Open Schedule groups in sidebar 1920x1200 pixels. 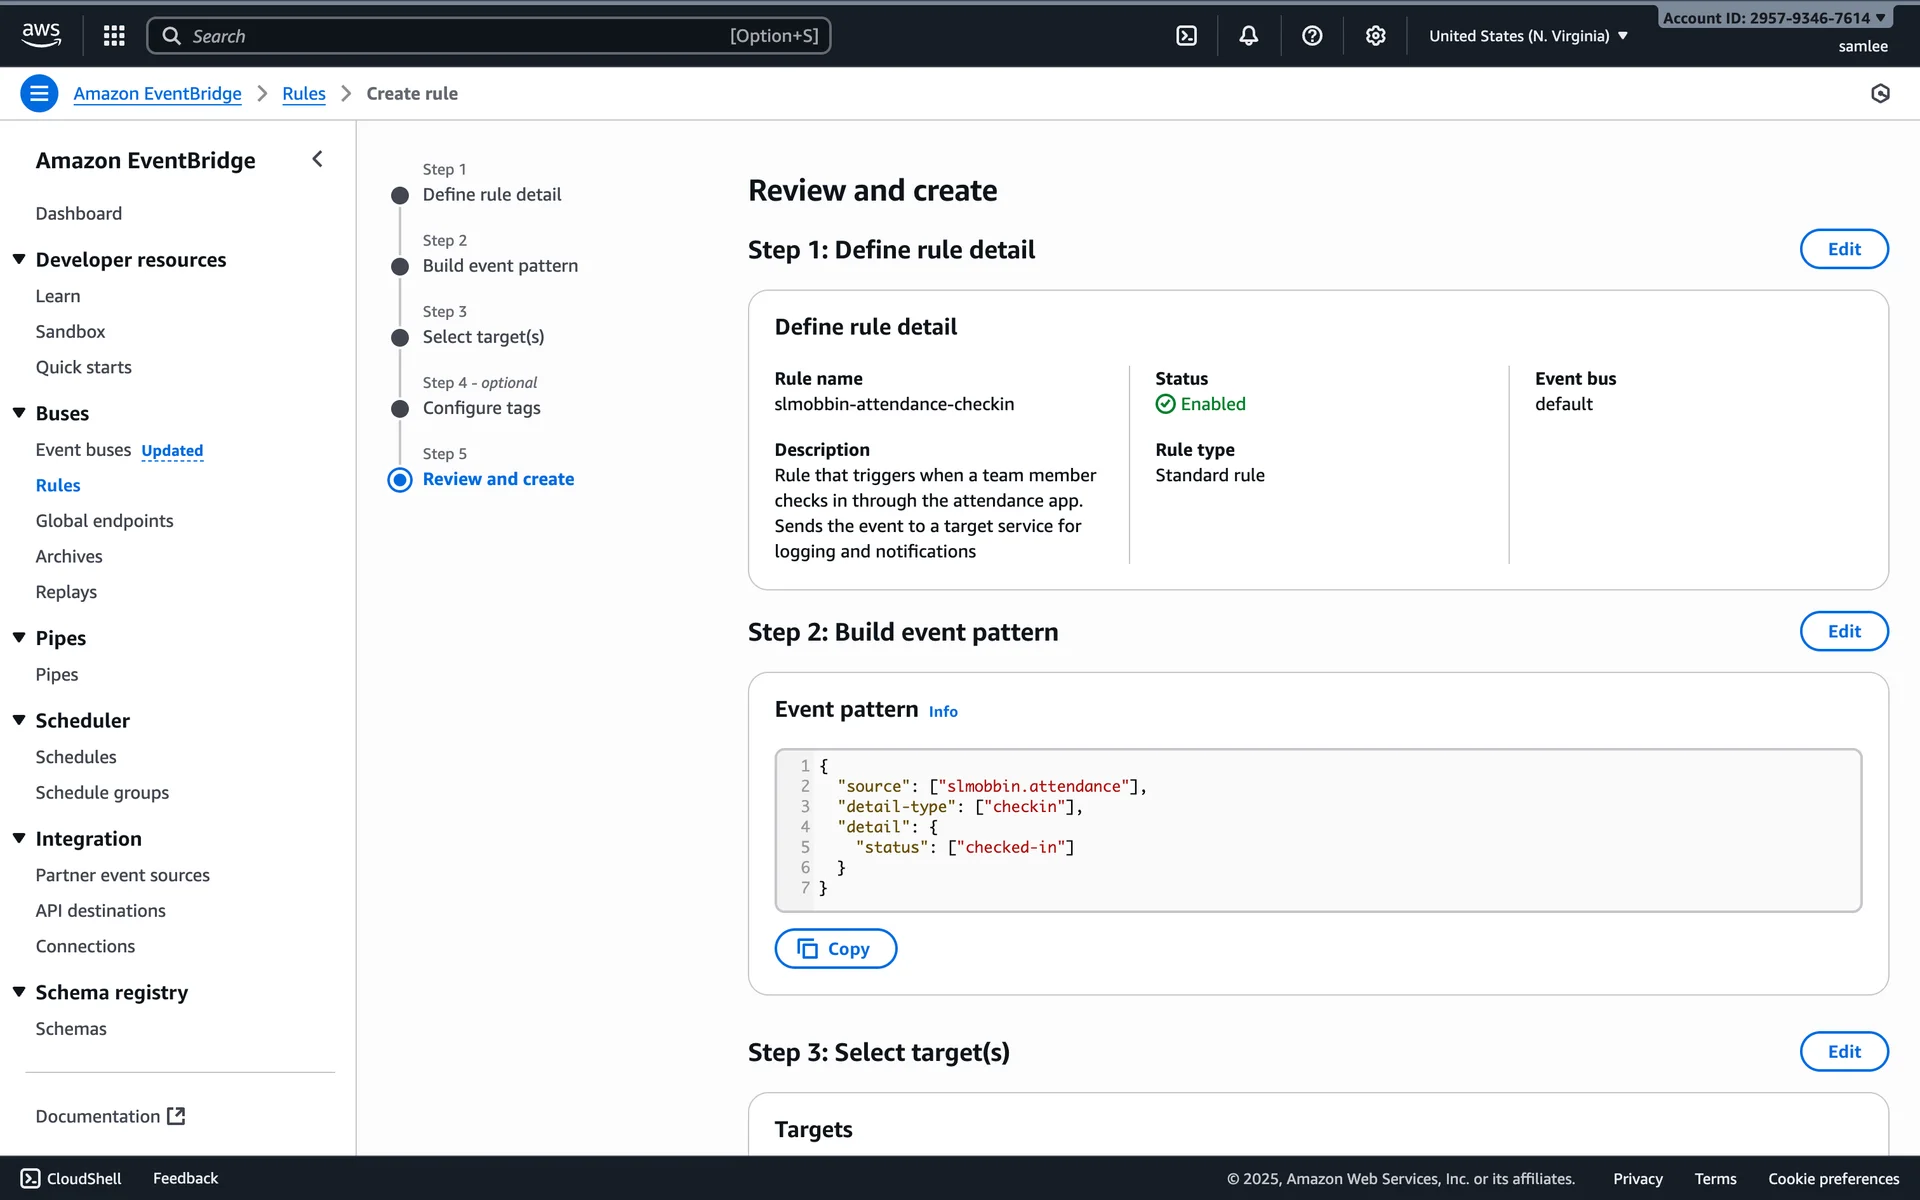[102, 793]
